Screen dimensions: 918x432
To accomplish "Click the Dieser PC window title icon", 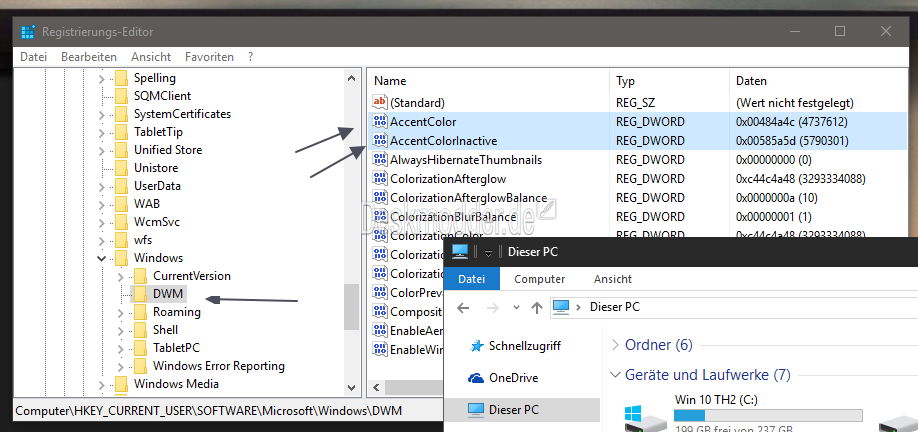I will 460,252.
